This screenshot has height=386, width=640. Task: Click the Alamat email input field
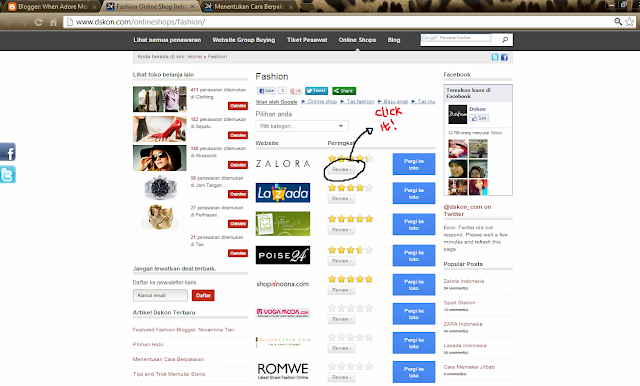point(160,295)
